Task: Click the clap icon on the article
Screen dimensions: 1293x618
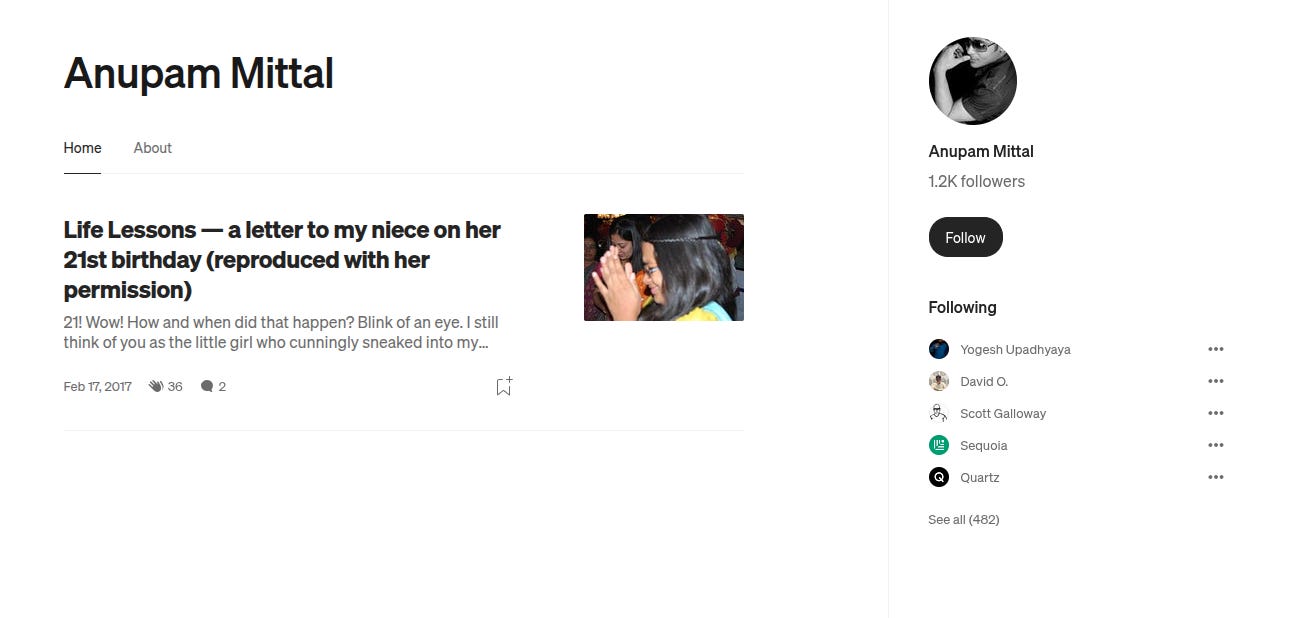Action: pos(156,386)
